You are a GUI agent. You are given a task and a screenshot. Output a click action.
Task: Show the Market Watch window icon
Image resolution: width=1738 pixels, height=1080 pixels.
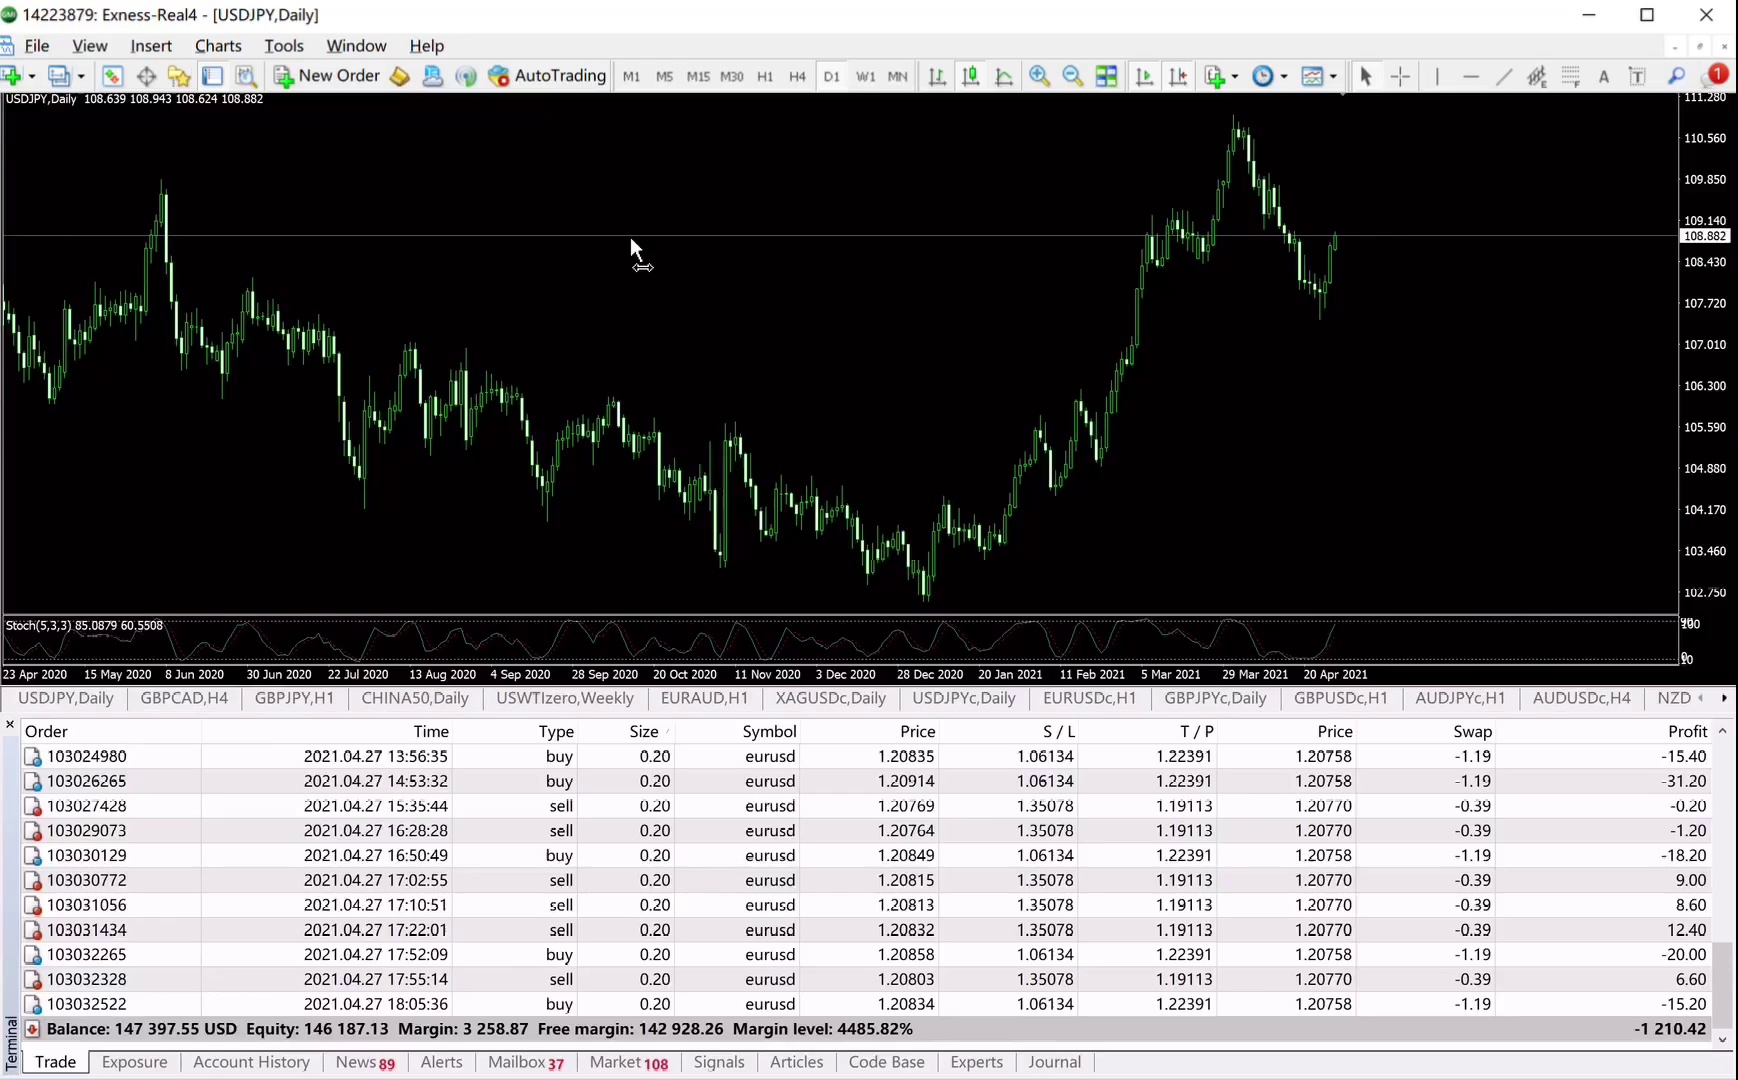coord(112,76)
